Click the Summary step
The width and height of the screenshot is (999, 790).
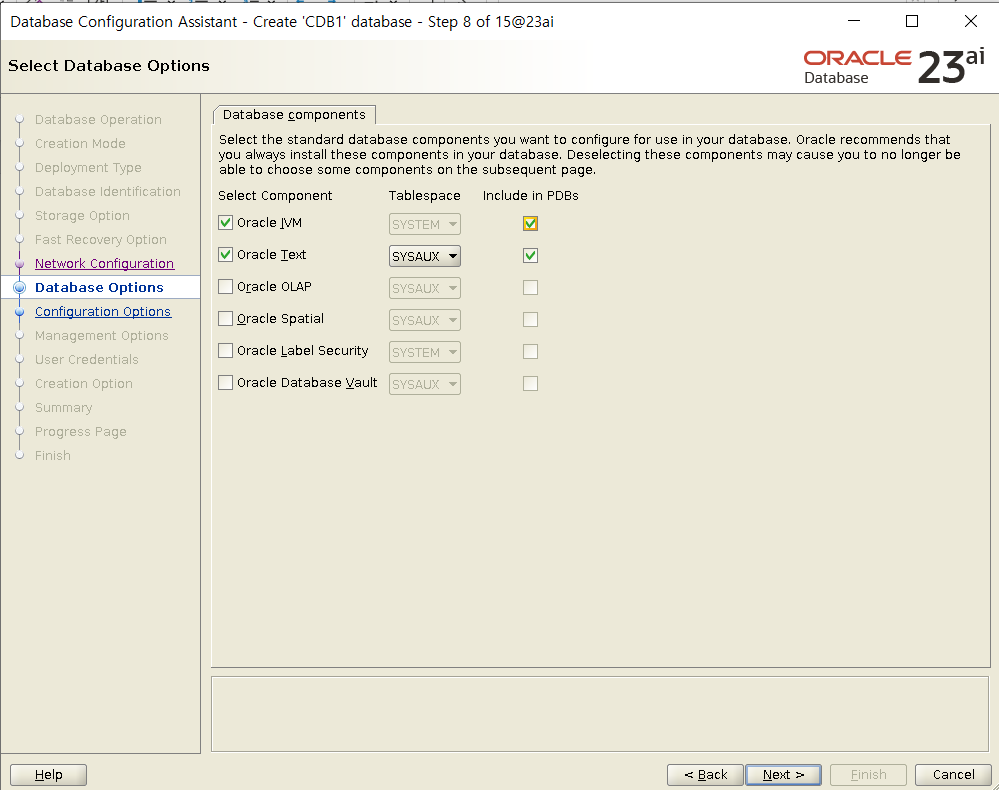(64, 408)
